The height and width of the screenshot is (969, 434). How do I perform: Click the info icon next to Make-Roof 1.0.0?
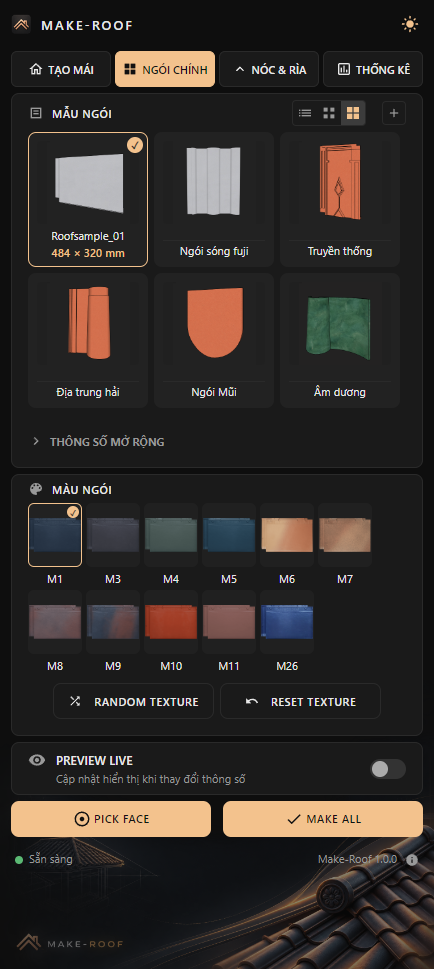click(412, 860)
